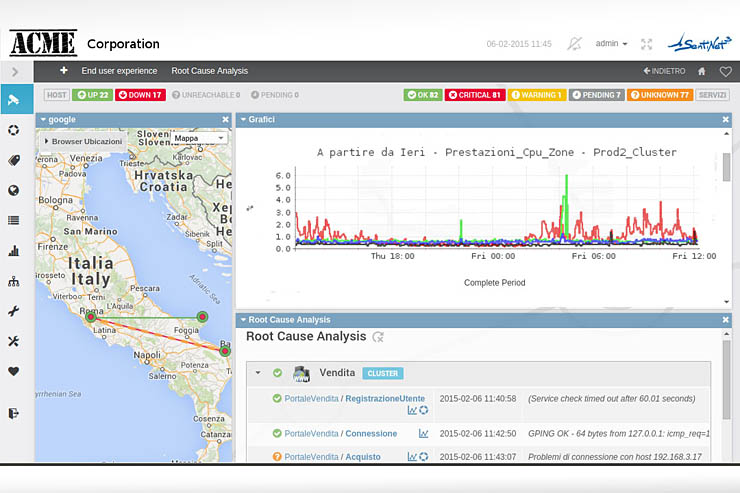Click the Grafici panel vertical scrollbar
Screen dimensions: 740x493
pos(726,165)
